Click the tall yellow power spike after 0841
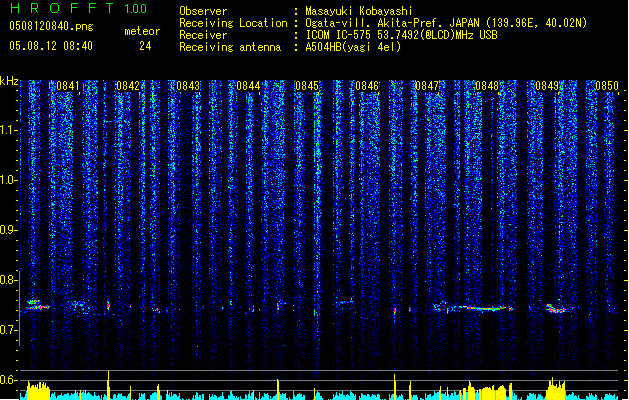Viewport: 629px width, 400px height. pos(108,385)
